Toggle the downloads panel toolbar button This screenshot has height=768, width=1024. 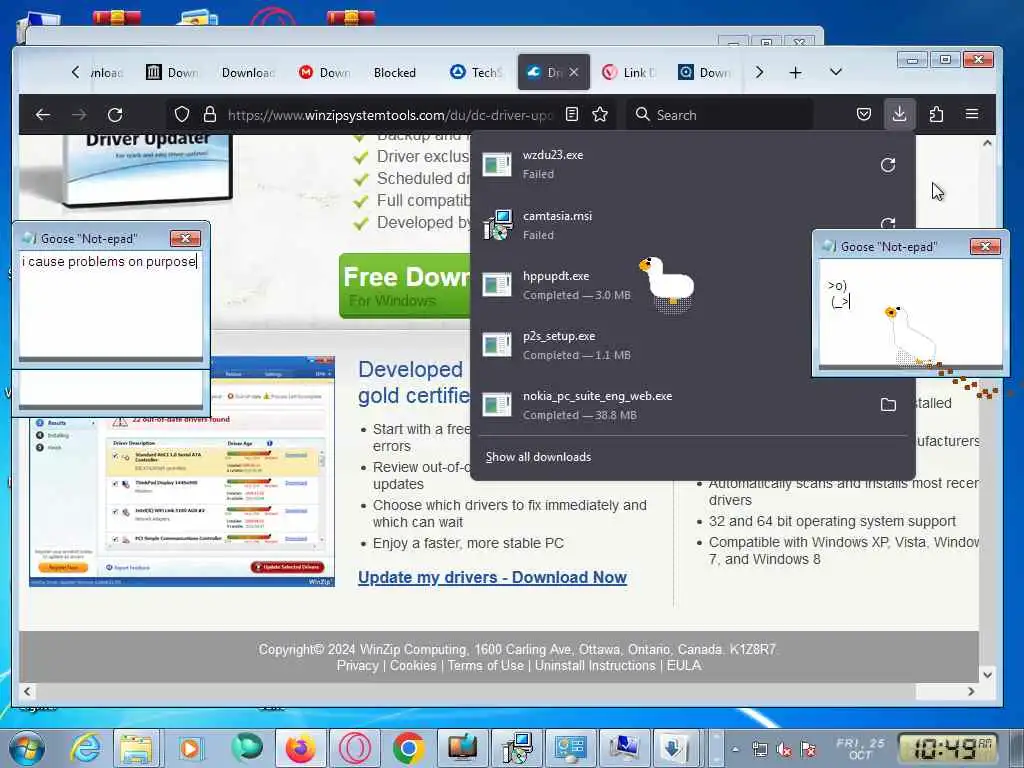point(899,115)
